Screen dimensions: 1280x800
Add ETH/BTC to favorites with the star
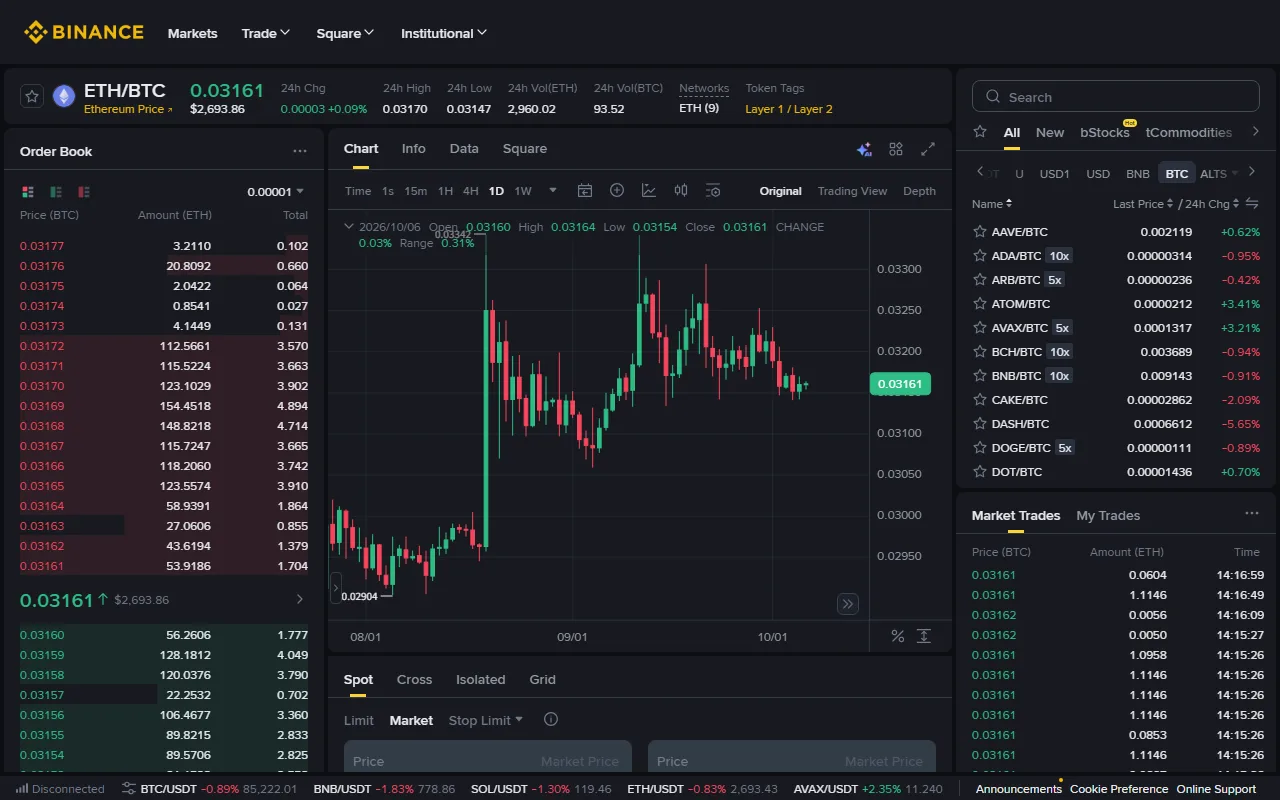tap(32, 96)
